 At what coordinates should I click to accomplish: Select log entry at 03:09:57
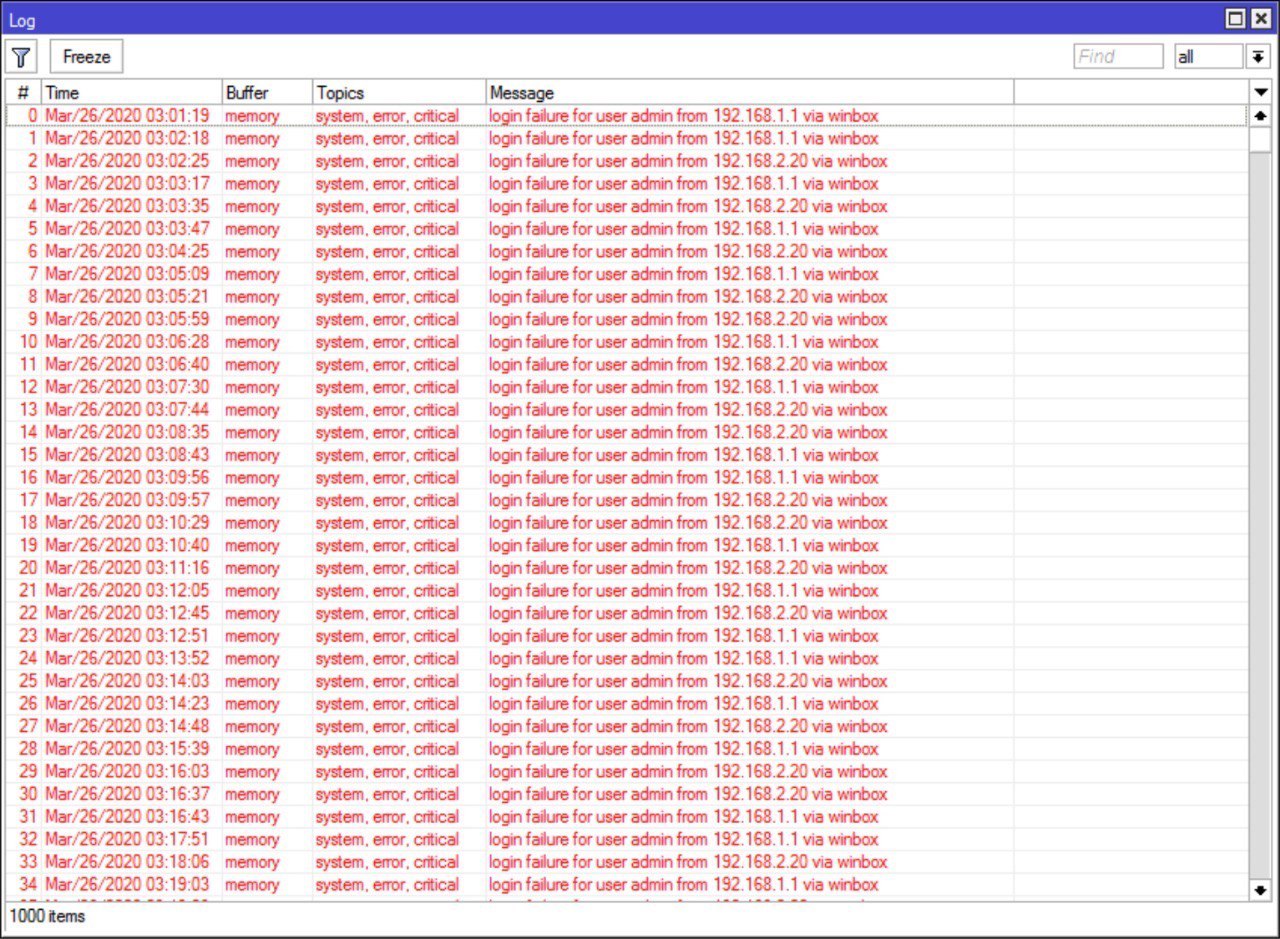[x=627, y=500]
